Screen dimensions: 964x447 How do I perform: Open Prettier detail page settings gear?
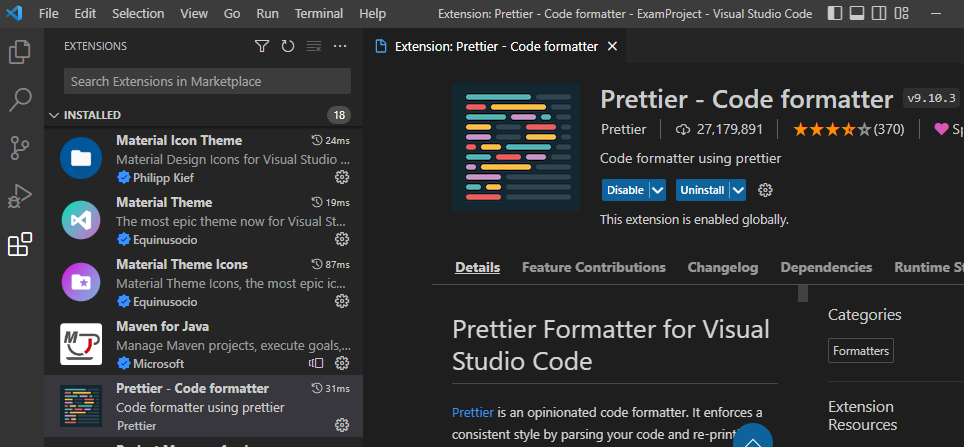point(765,190)
